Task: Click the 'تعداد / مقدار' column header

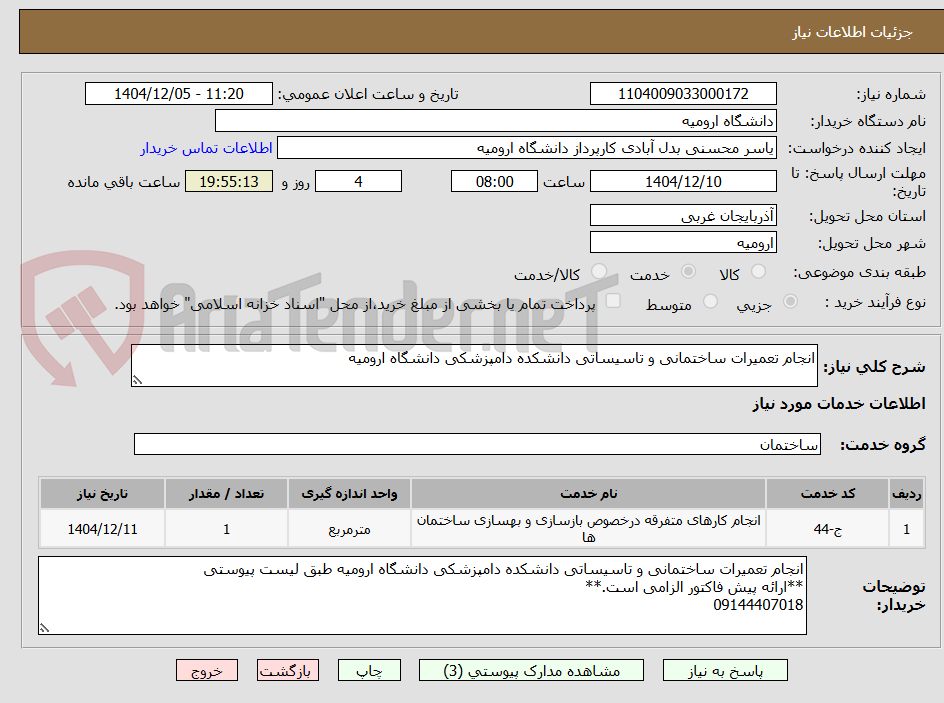Action: pyautogui.click(x=226, y=494)
